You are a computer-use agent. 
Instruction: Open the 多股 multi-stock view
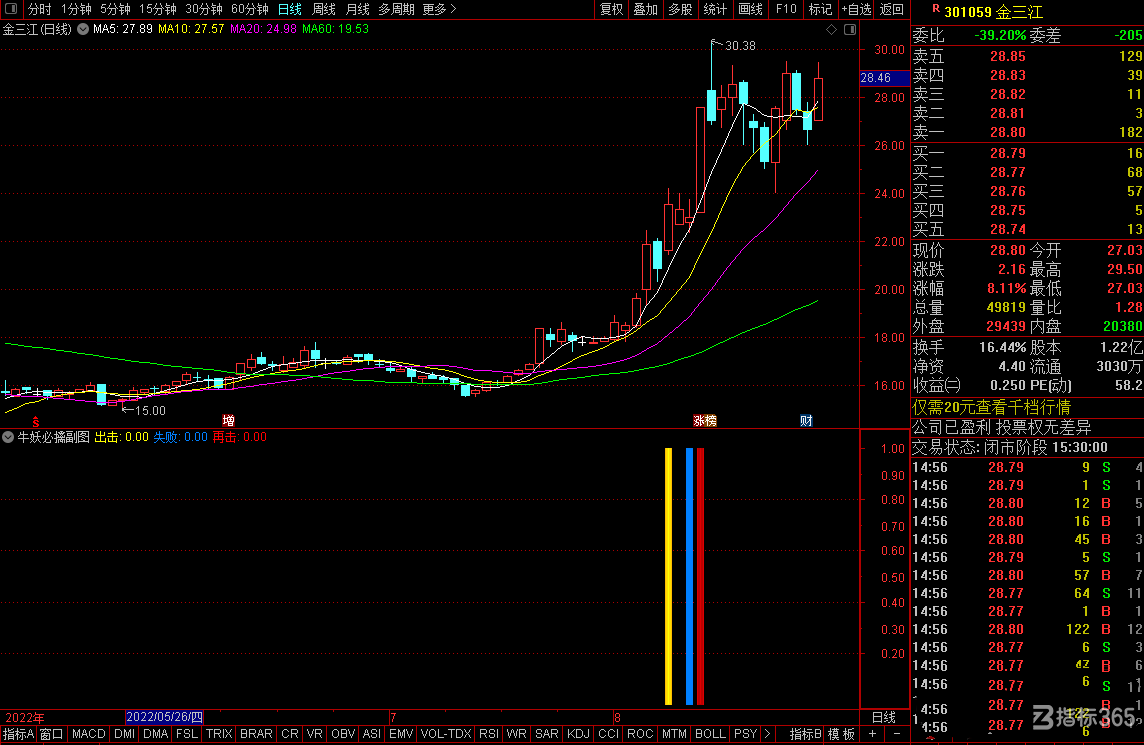point(680,9)
